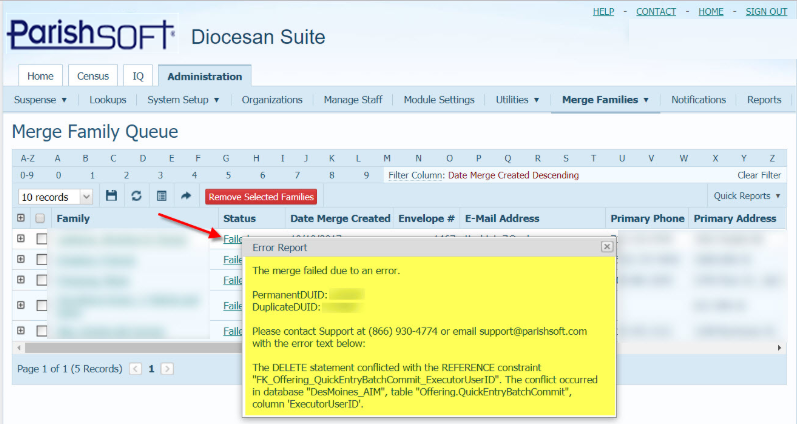797x424 pixels.
Task: Filter families by letter S
Action: click(x=566, y=158)
